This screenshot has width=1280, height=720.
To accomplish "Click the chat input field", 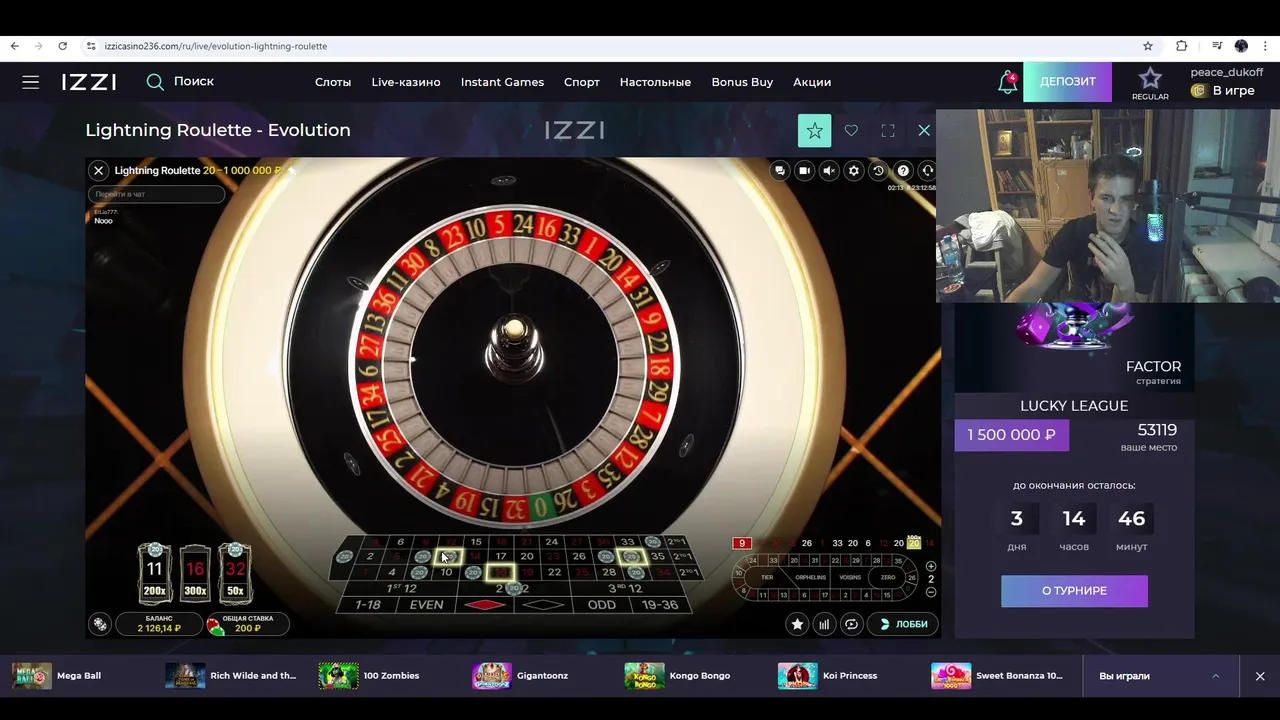I will click(x=156, y=194).
